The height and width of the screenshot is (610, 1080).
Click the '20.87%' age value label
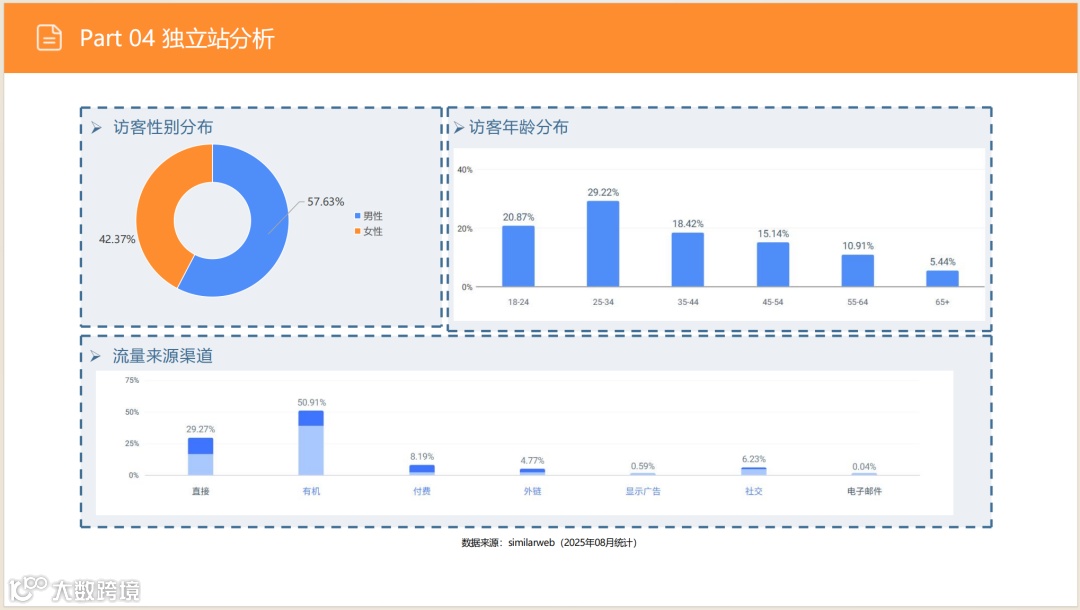[518, 218]
